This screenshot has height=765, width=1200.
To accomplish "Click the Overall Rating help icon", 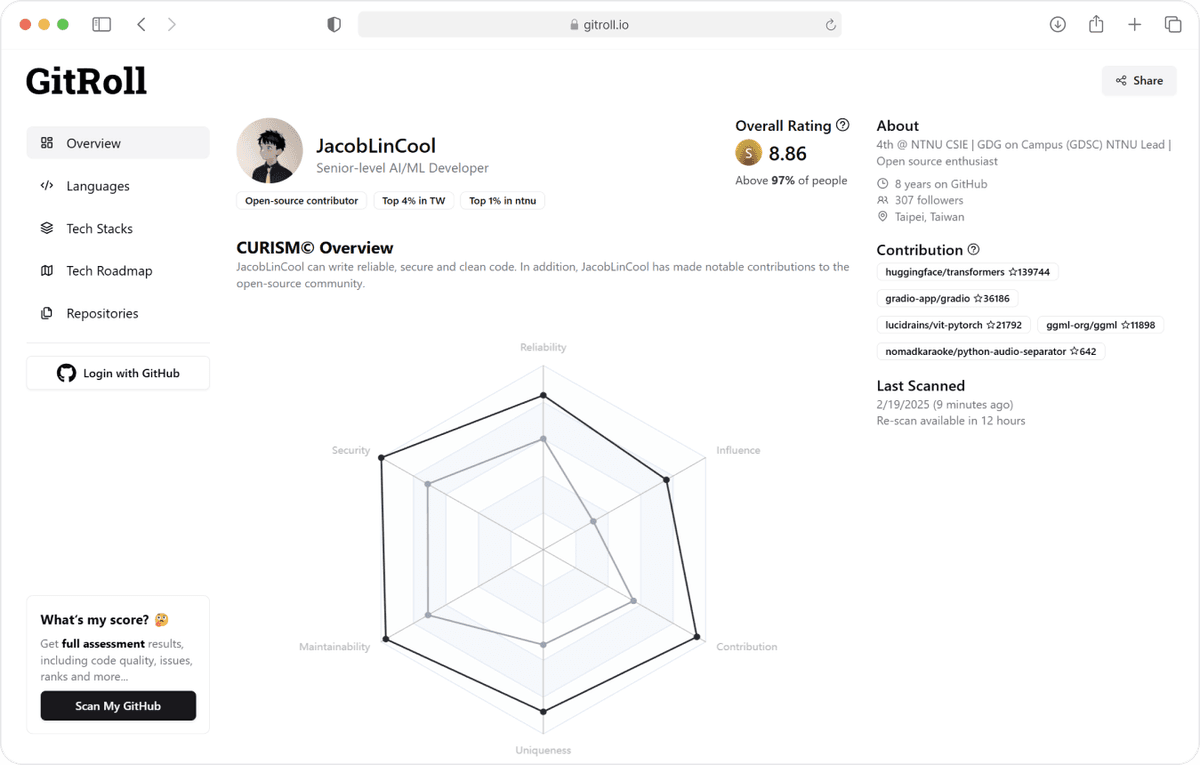I will 843,125.
